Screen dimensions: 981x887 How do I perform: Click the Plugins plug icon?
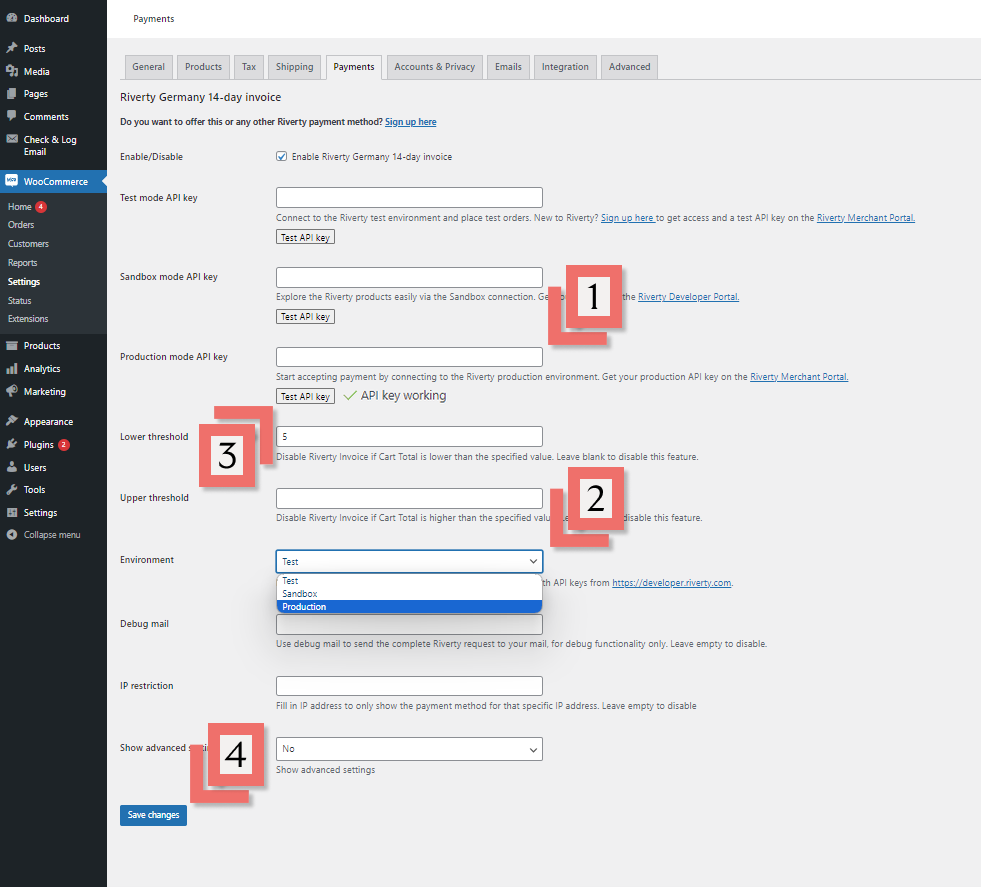tap(11, 444)
